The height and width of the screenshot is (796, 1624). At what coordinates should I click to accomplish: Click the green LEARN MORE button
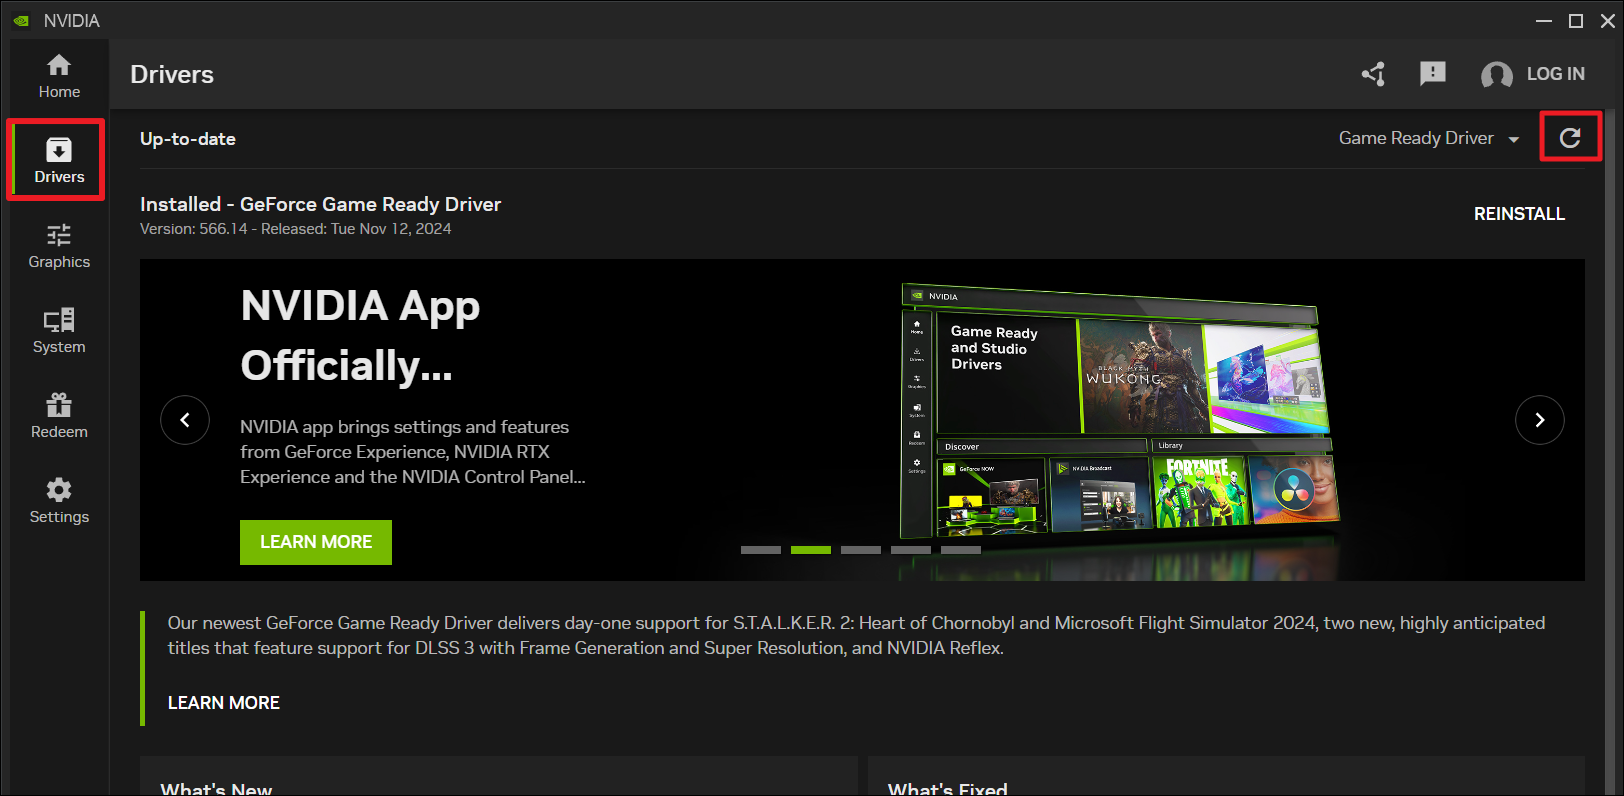click(316, 542)
